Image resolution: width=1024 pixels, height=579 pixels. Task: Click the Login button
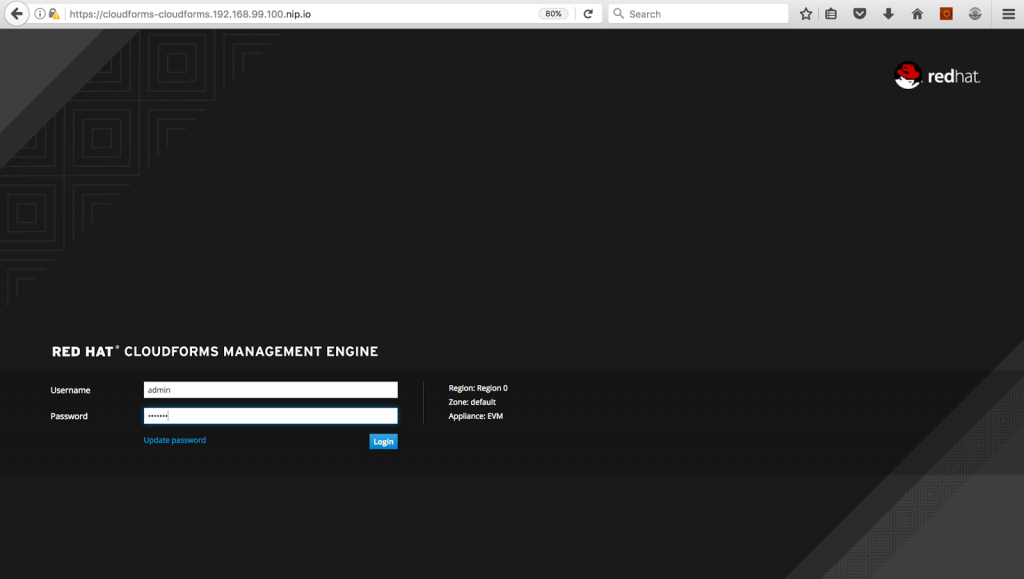pos(383,442)
